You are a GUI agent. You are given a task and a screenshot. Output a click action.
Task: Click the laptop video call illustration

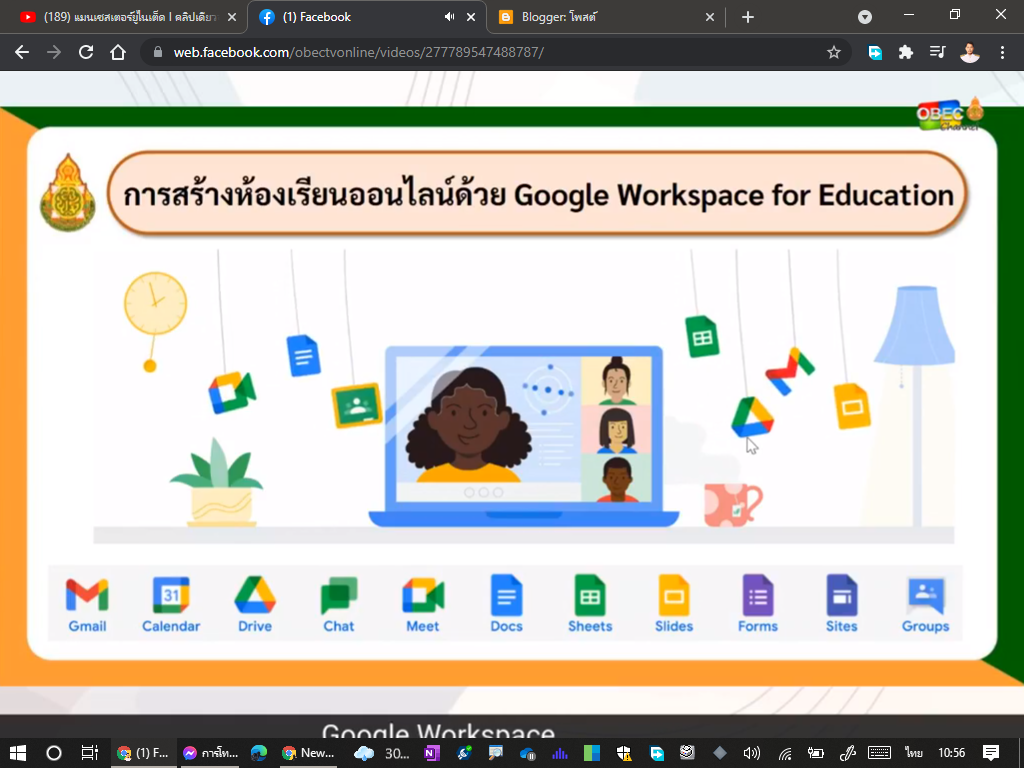(524, 436)
